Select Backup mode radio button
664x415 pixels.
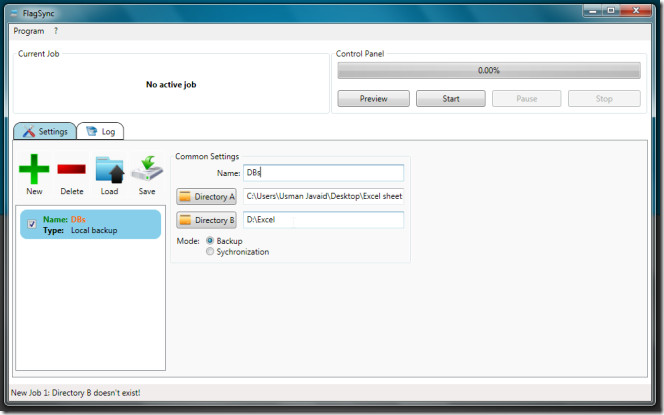coord(210,241)
